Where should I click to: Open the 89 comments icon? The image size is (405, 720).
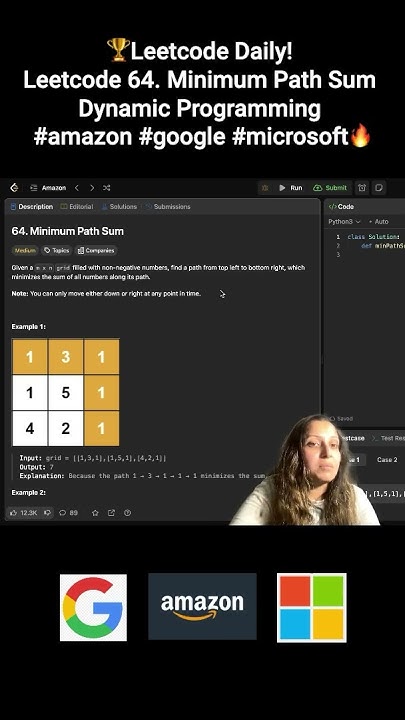point(68,512)
